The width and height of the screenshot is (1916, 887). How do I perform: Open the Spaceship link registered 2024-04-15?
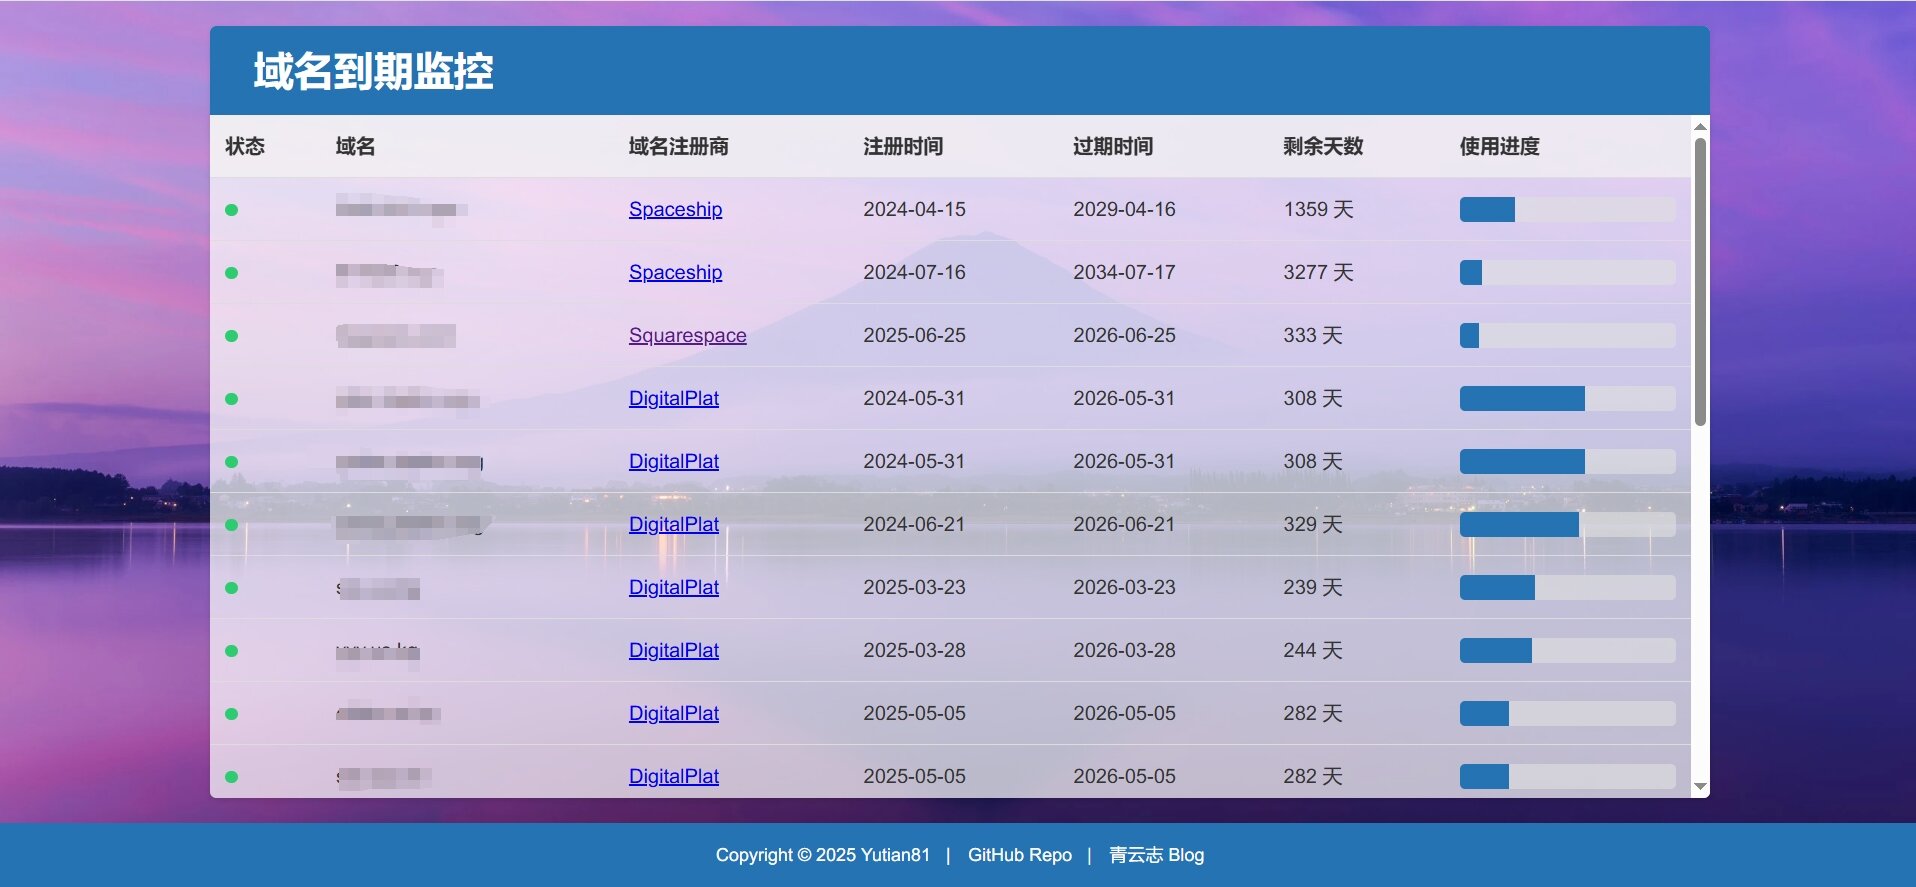pos(675,210)
